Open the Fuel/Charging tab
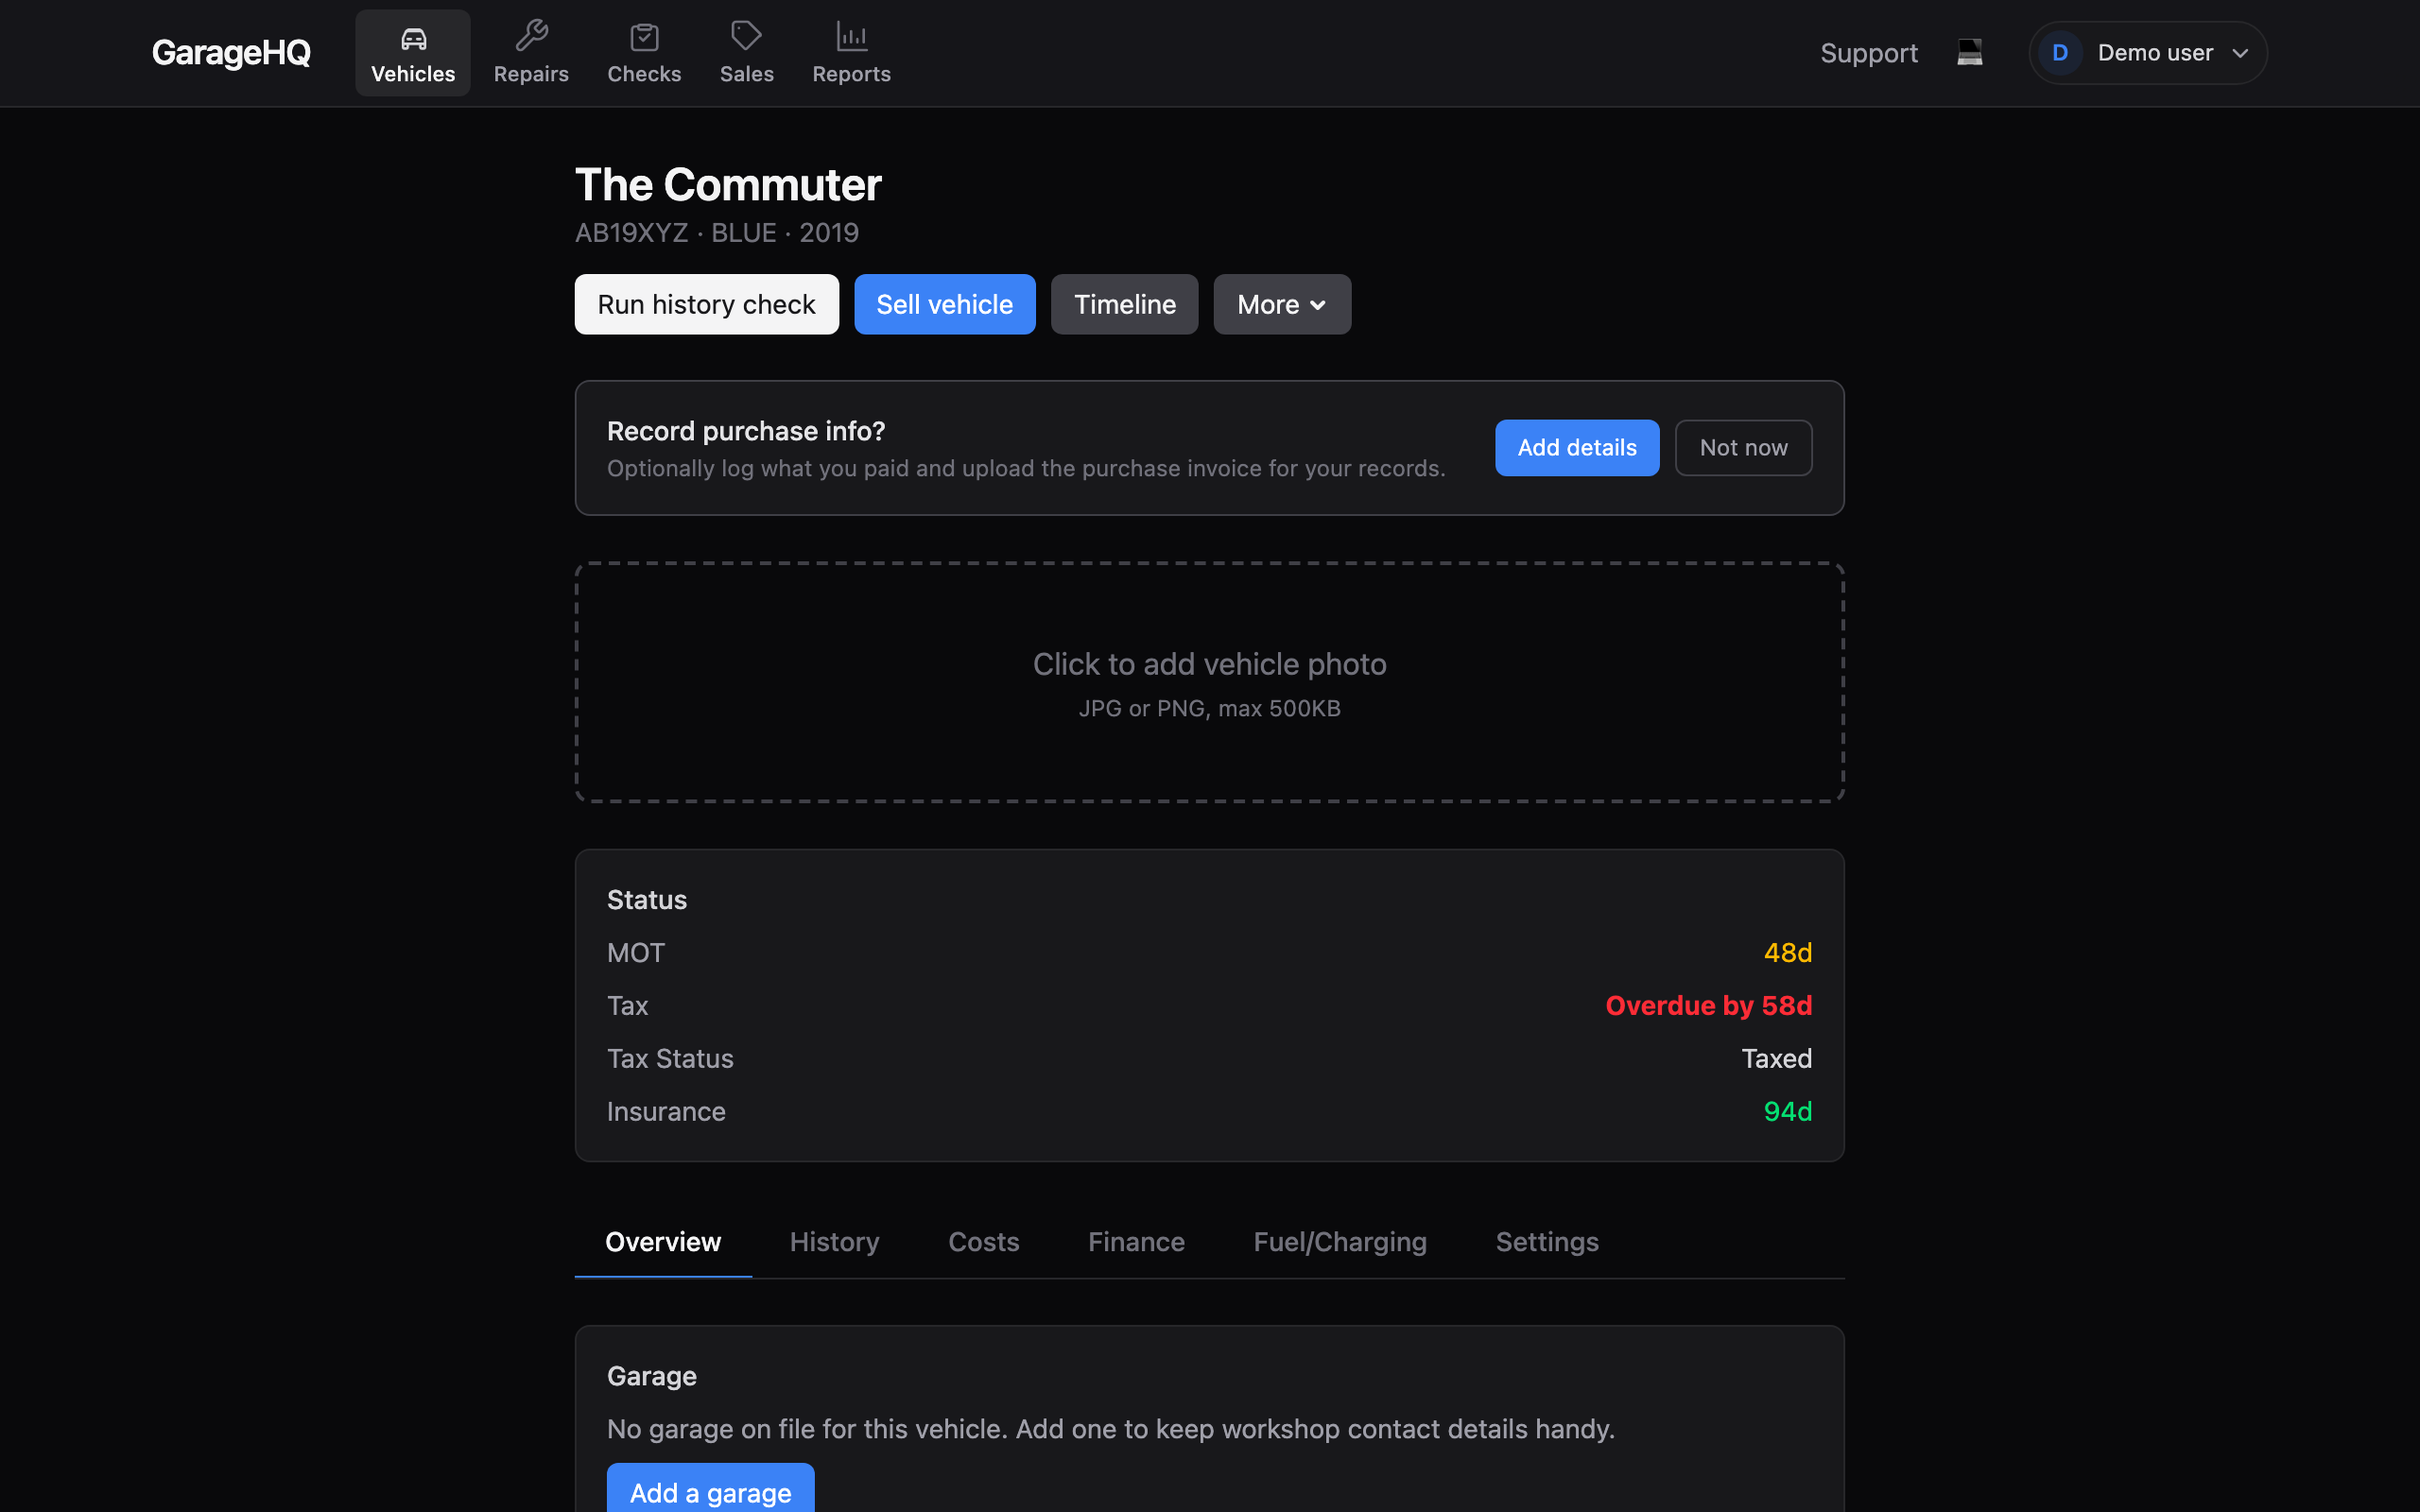The width and height of the screenshot is (2420, 1512). point(1340,1242)
